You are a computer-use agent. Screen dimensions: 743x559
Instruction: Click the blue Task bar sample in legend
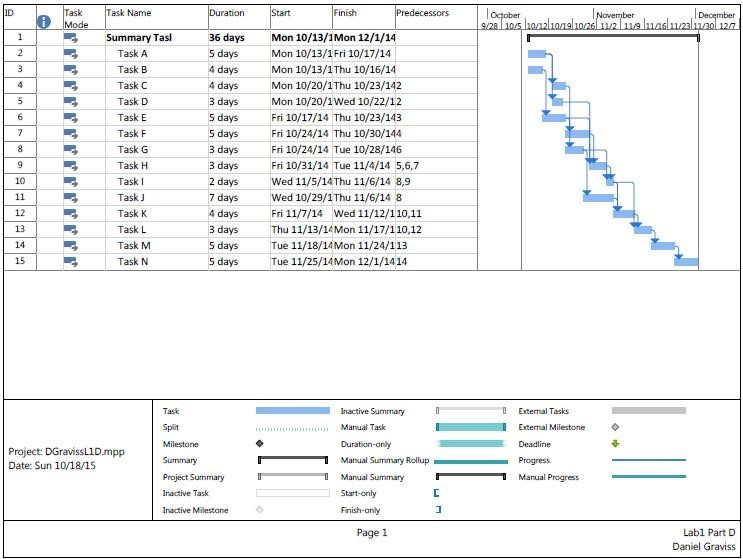coord(293,410)
